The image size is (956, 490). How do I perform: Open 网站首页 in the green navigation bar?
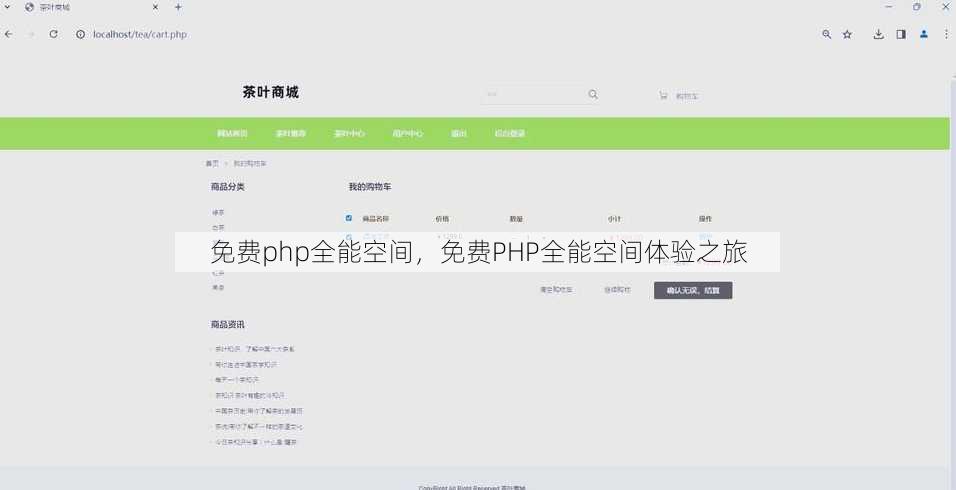click(x=232, y=133)
